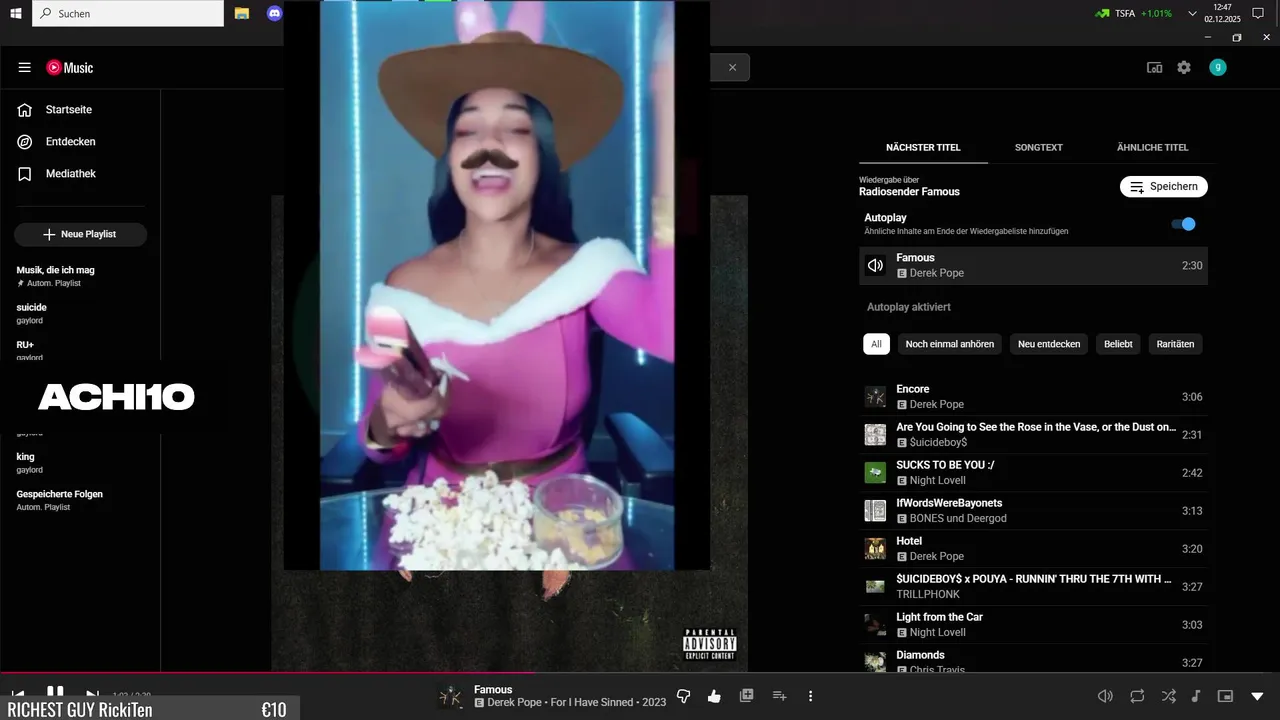This screenshot has height=720, width=1280.
Task: Select the 'All' filter chip
Action: pos(876,344)
